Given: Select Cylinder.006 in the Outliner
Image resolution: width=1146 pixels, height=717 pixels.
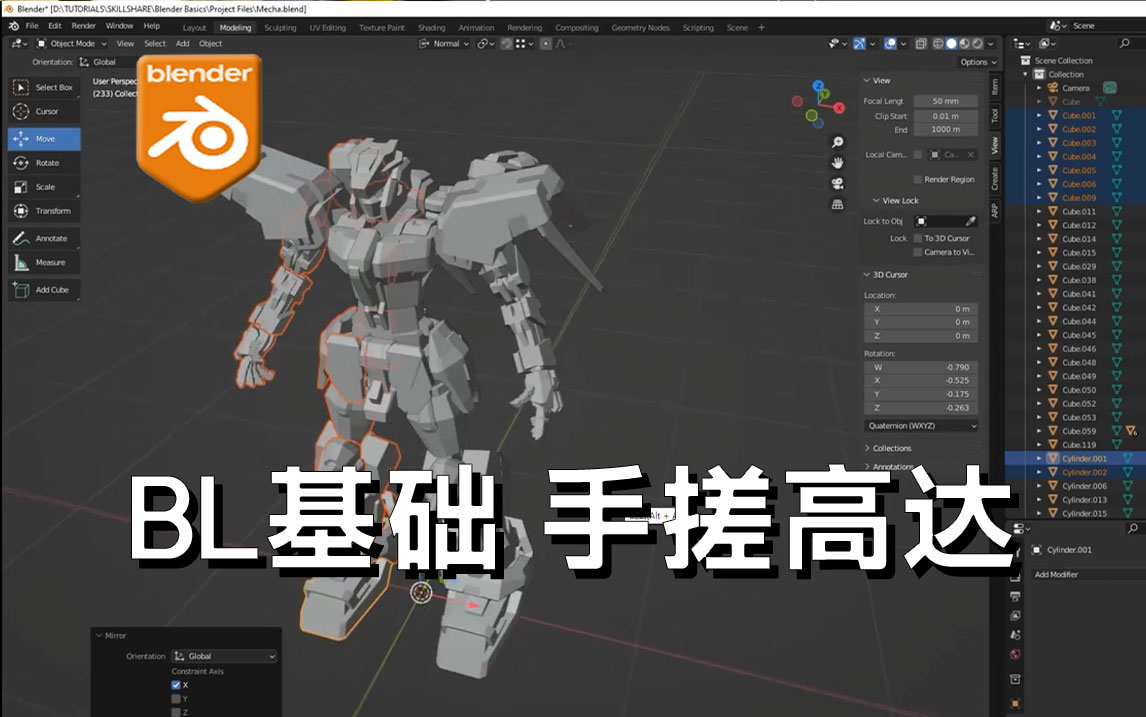Looking at the screenshot, I should coord(1083,484).
